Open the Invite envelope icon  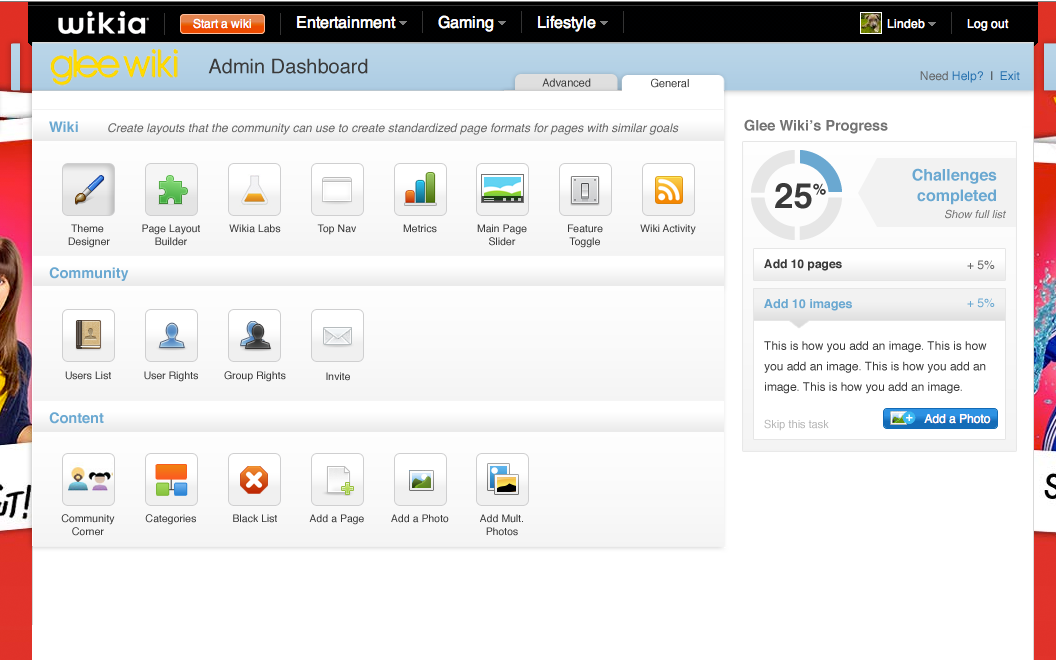337,335
